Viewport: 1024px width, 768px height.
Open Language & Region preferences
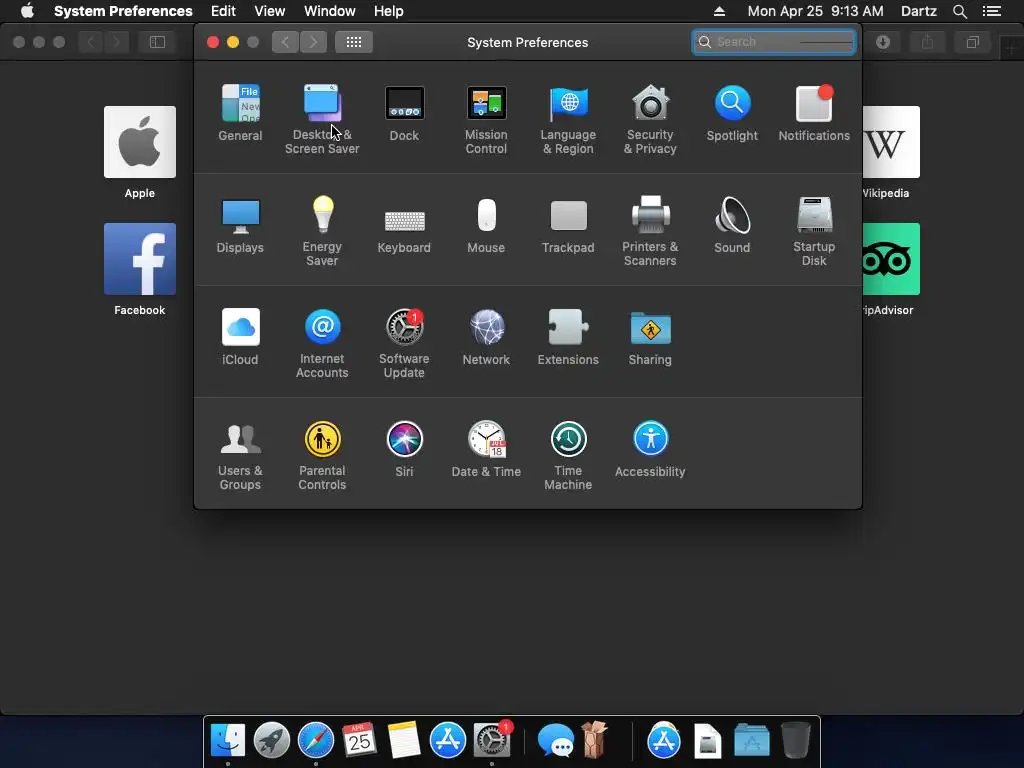tap(568, 120)
